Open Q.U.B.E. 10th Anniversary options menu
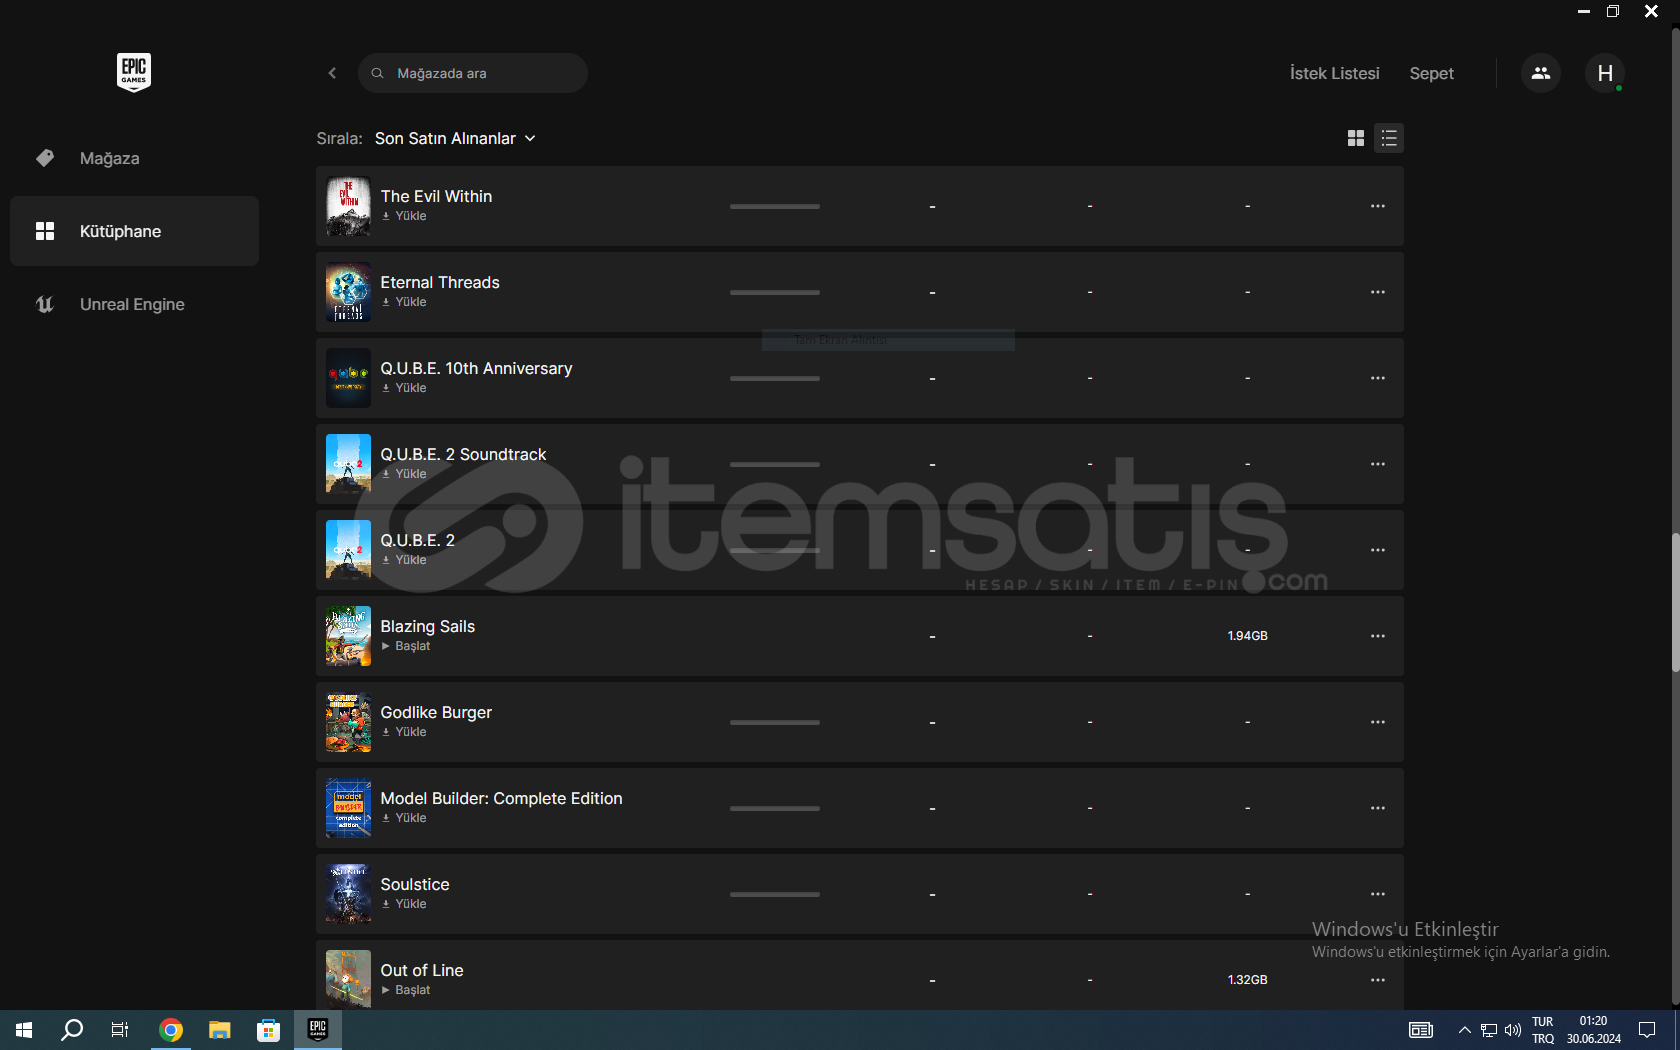This screenshot has width=1680, height=1050. tap(1378, 378)
